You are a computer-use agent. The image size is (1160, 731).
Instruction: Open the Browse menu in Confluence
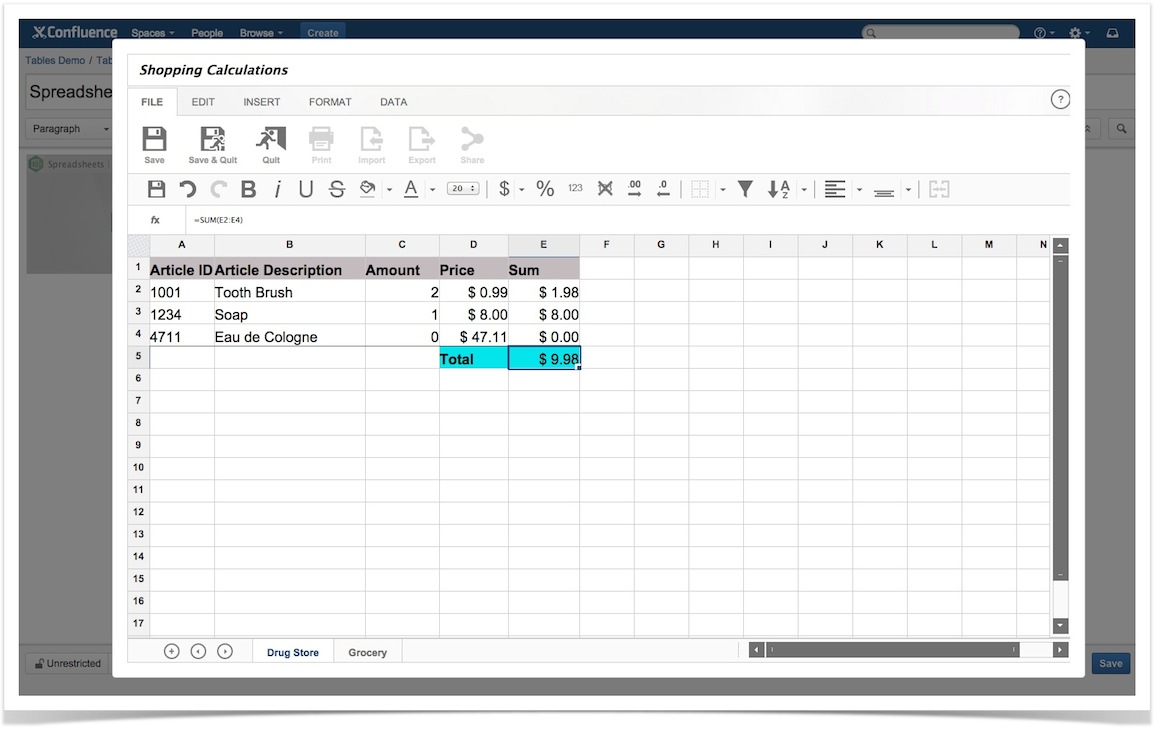coord(261,33)
